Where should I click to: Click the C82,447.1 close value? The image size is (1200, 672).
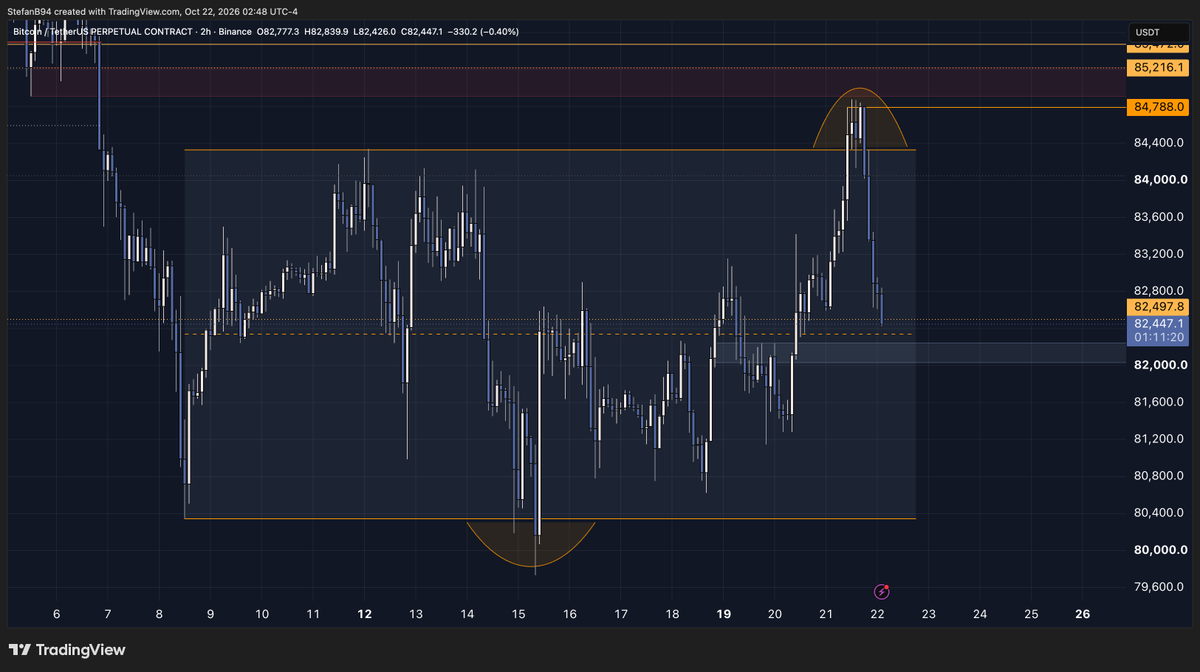click(421, 32)
